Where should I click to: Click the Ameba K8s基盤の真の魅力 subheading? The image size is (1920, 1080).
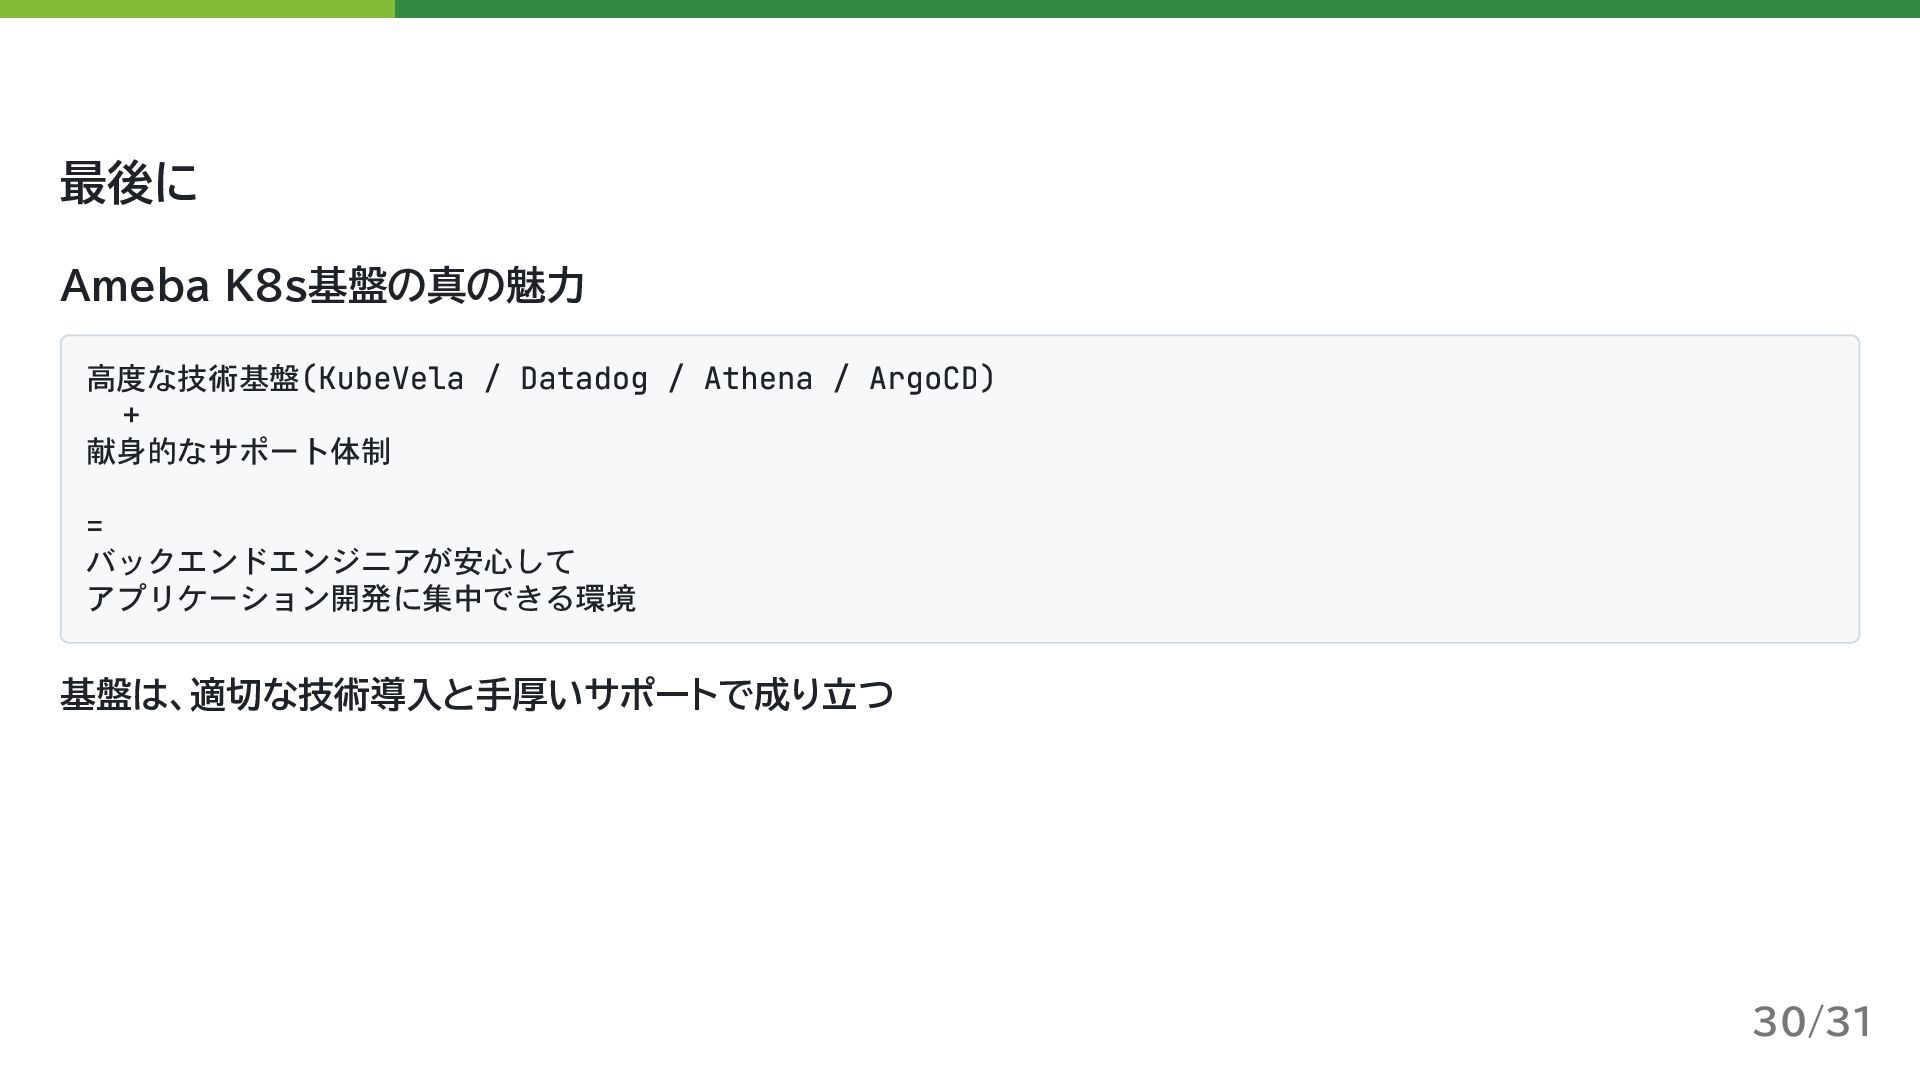click(322, 286)
